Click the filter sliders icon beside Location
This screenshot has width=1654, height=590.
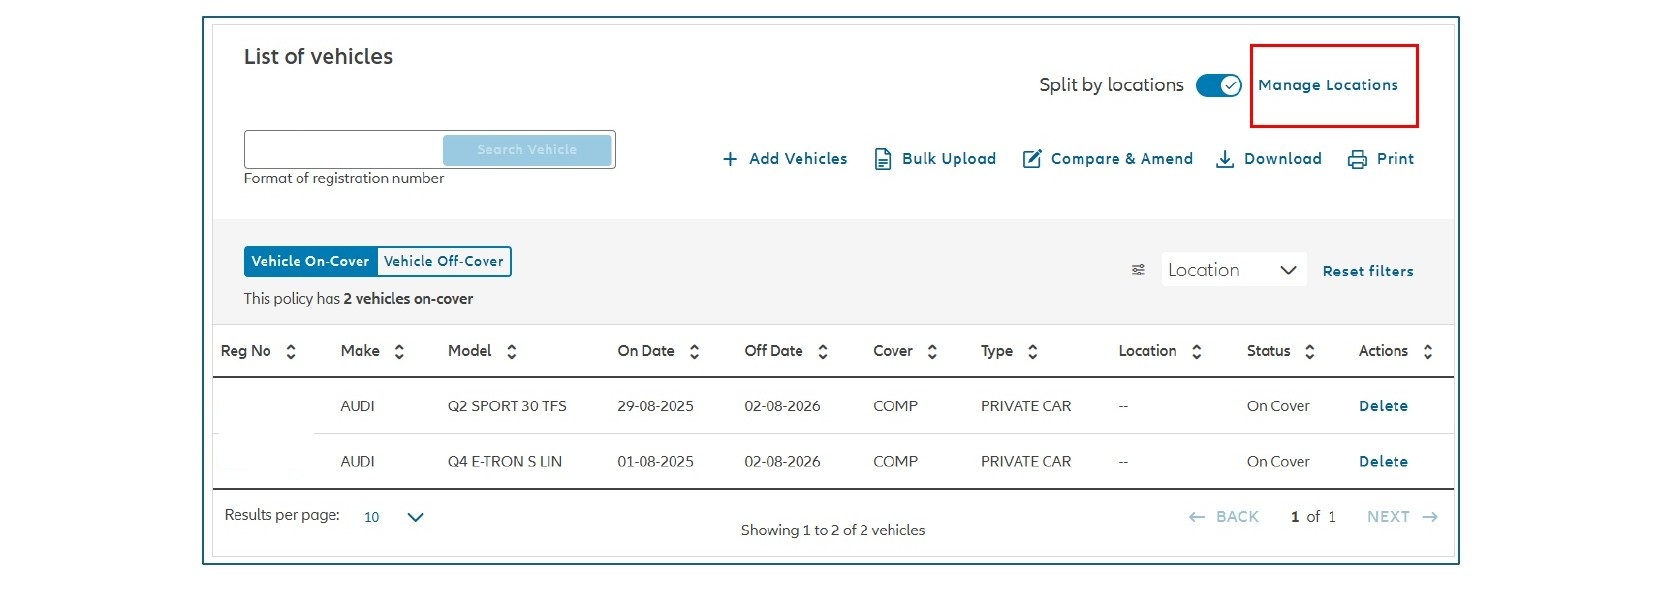(1138, 270)
